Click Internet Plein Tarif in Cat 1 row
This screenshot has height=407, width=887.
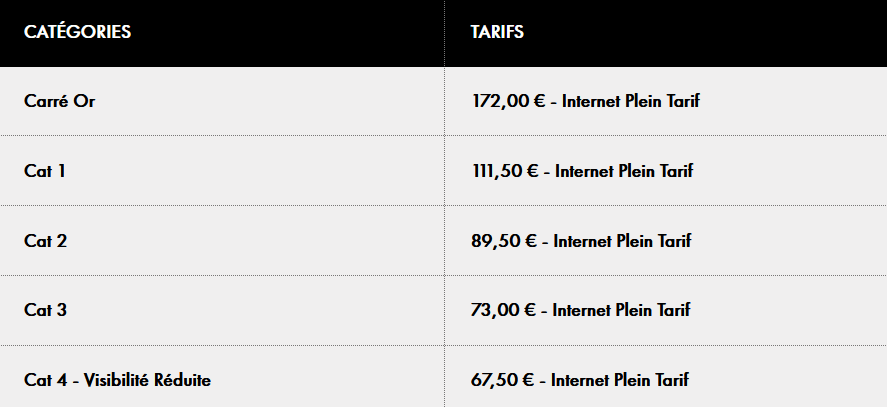point(624,171)
